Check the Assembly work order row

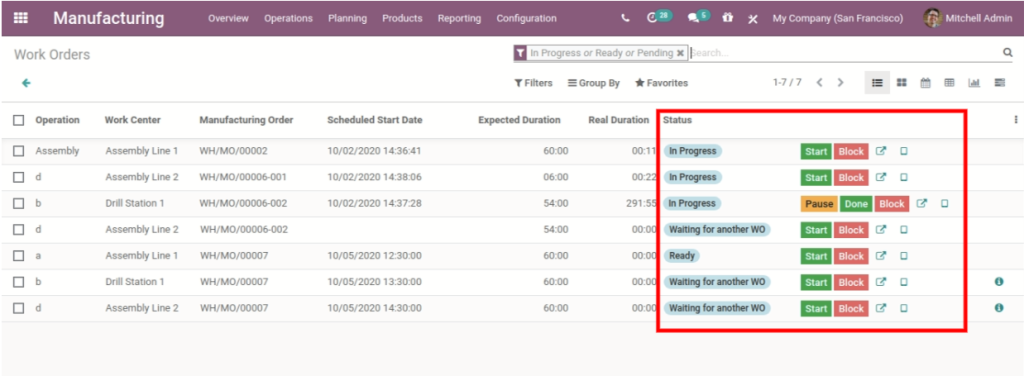[19, 151]
